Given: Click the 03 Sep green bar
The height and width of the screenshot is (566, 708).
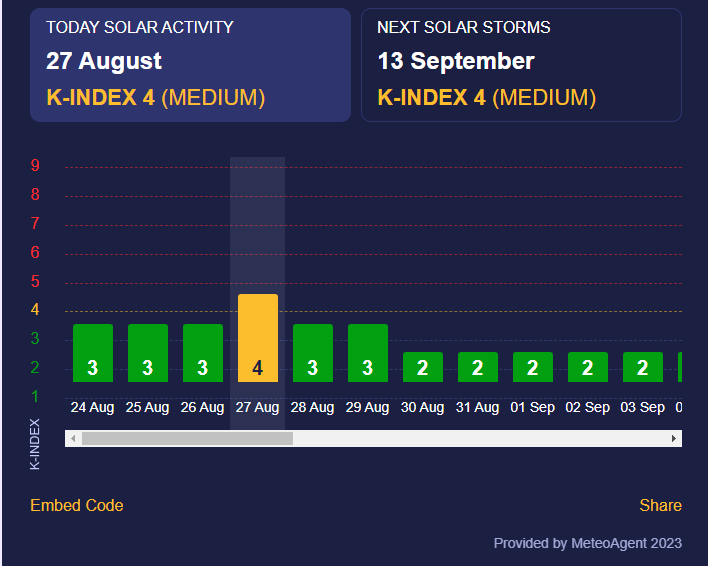Looking at the screenshot, I should (x=643, y=367).
